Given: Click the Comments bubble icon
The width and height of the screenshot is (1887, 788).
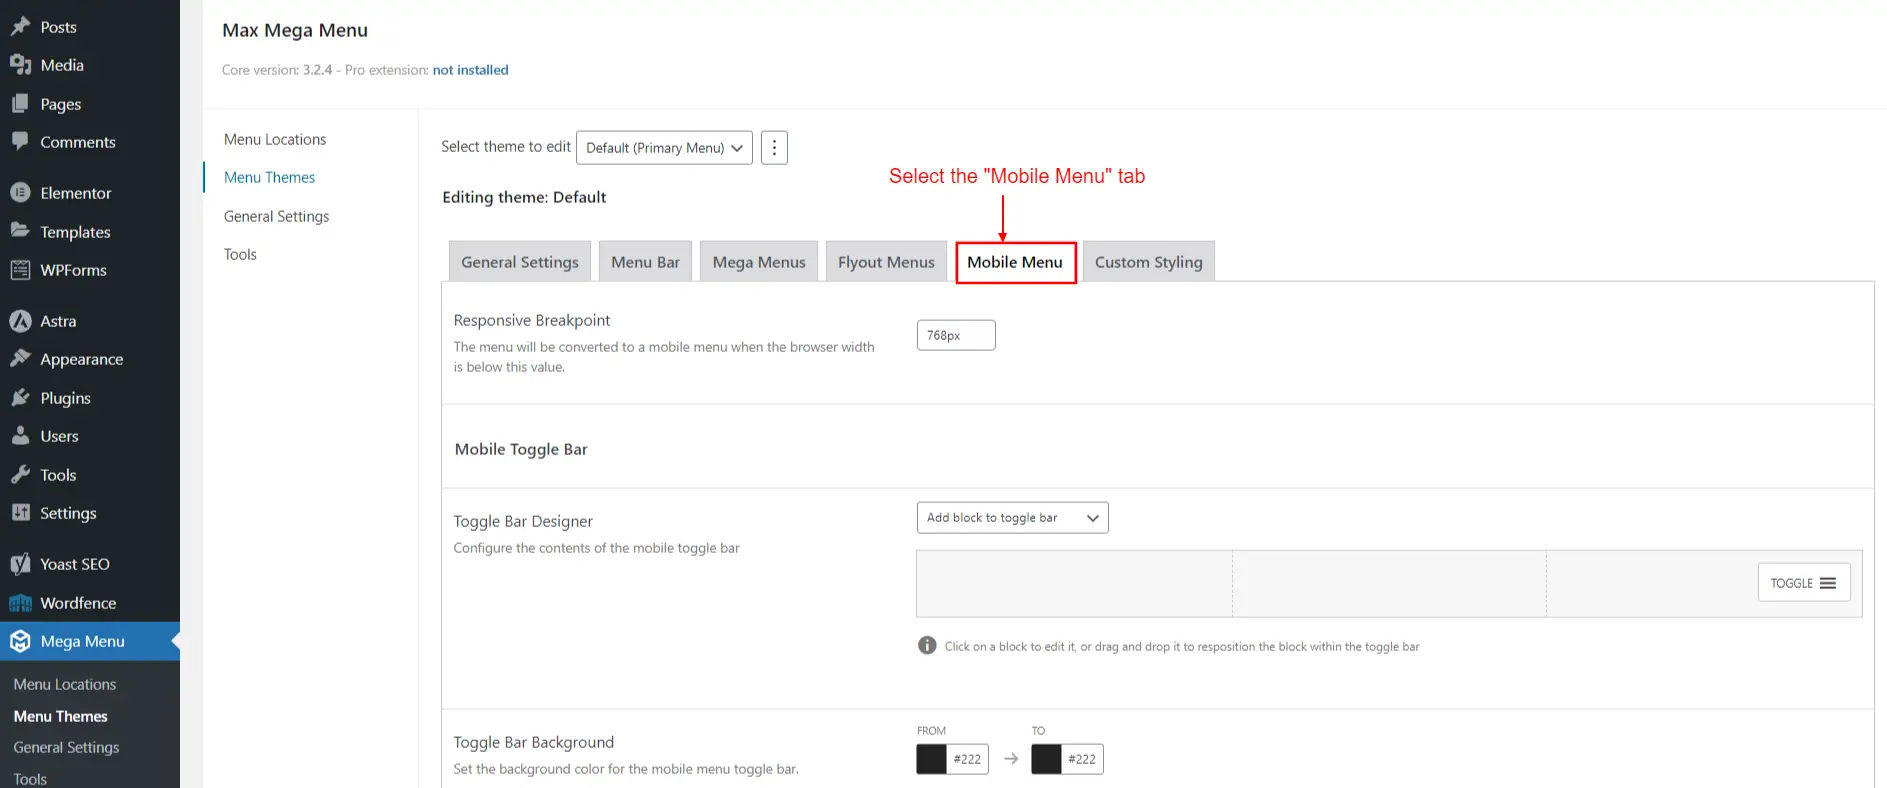Looking at the screenshot, I should [x=20, y=141].
